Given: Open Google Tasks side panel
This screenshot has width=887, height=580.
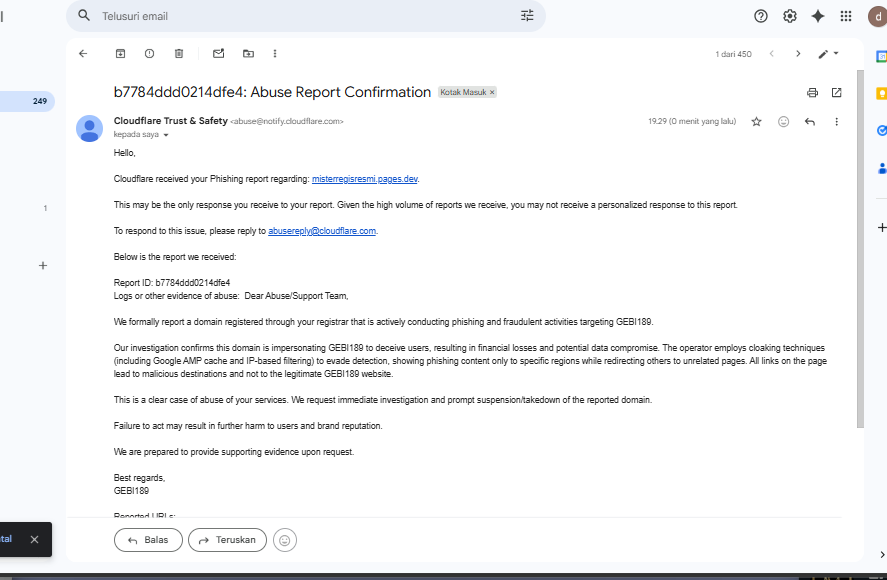Looking at the screenshot, I should pyautogui.click(x=881, y=131).
